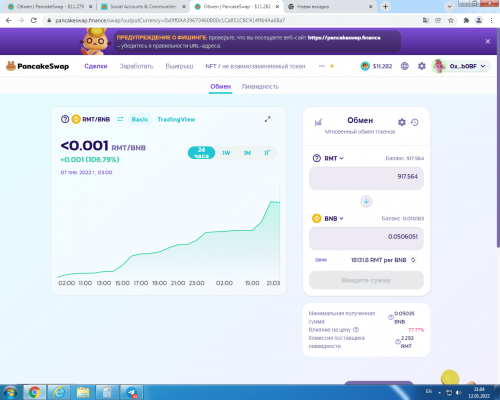Switch to Новая вкладка browser tab
The image size is (500, 400).
330,7
